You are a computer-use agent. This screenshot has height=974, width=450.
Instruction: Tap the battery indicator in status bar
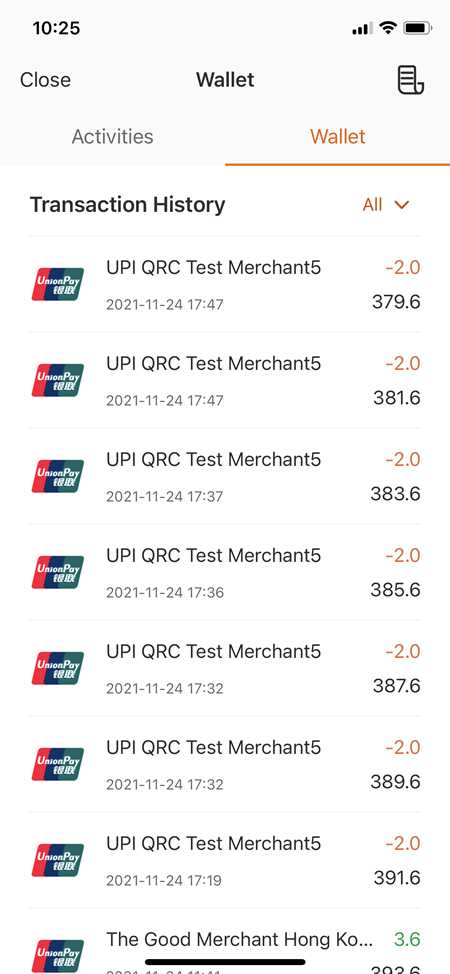point(418,28)
